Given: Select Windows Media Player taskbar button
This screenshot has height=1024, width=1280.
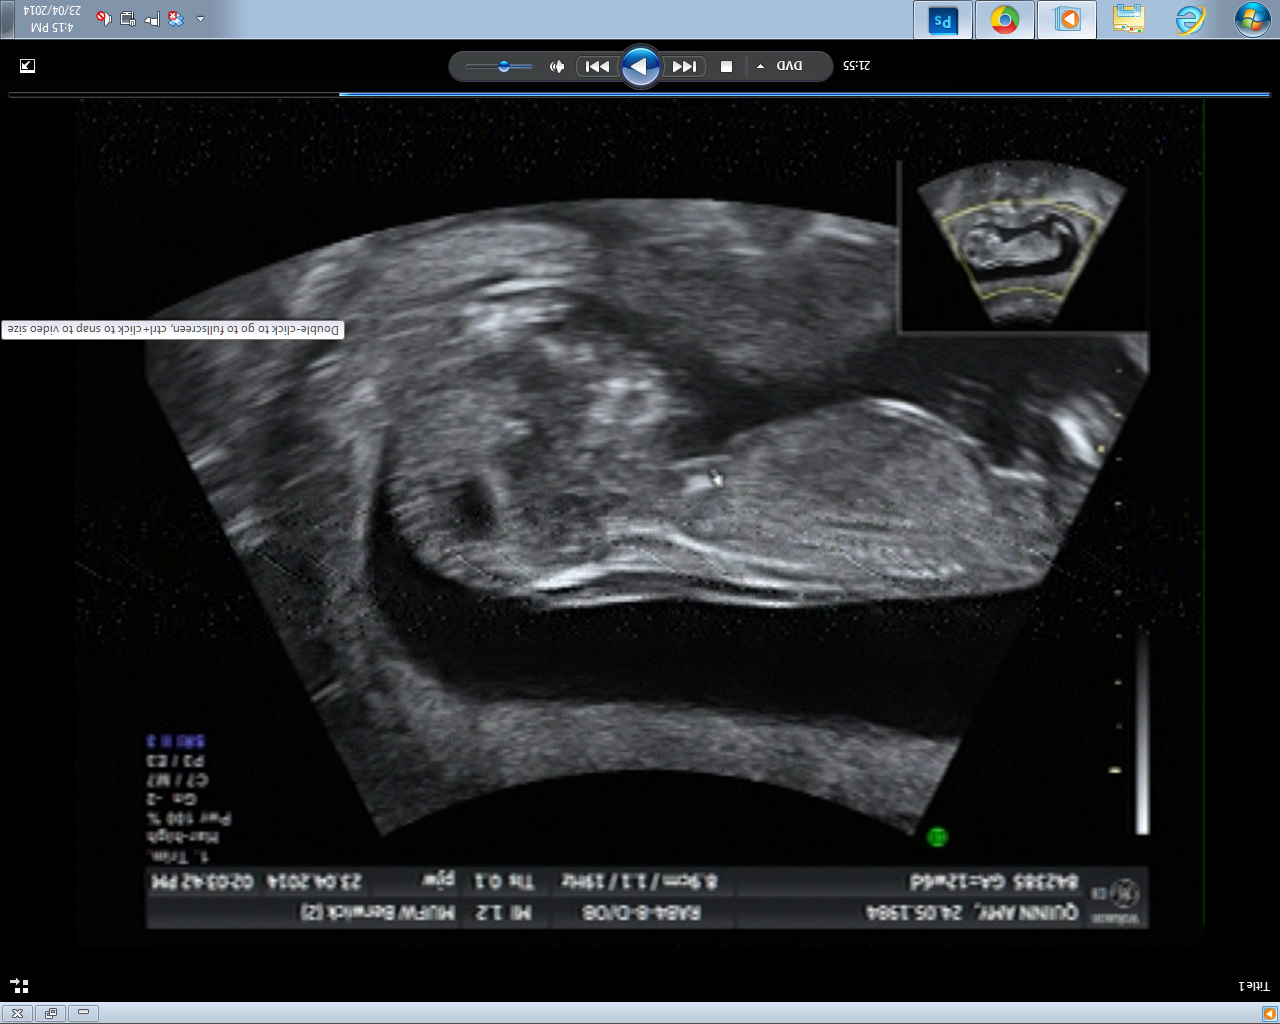Looking at the screenshot, I should pyautogui.click(x=1067, y=20).
